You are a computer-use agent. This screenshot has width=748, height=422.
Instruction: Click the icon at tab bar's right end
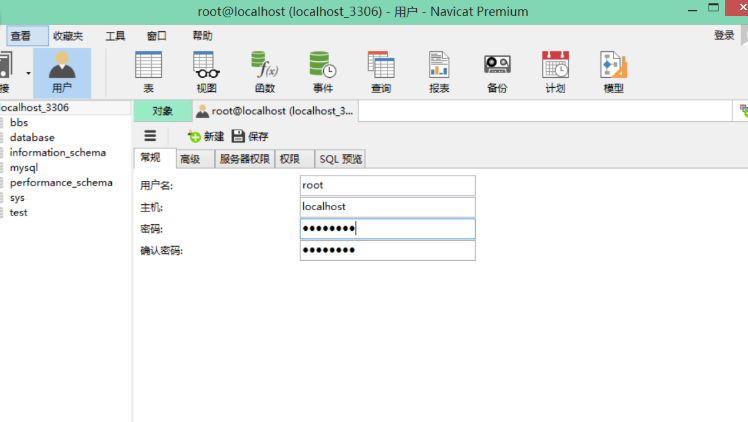743,111
